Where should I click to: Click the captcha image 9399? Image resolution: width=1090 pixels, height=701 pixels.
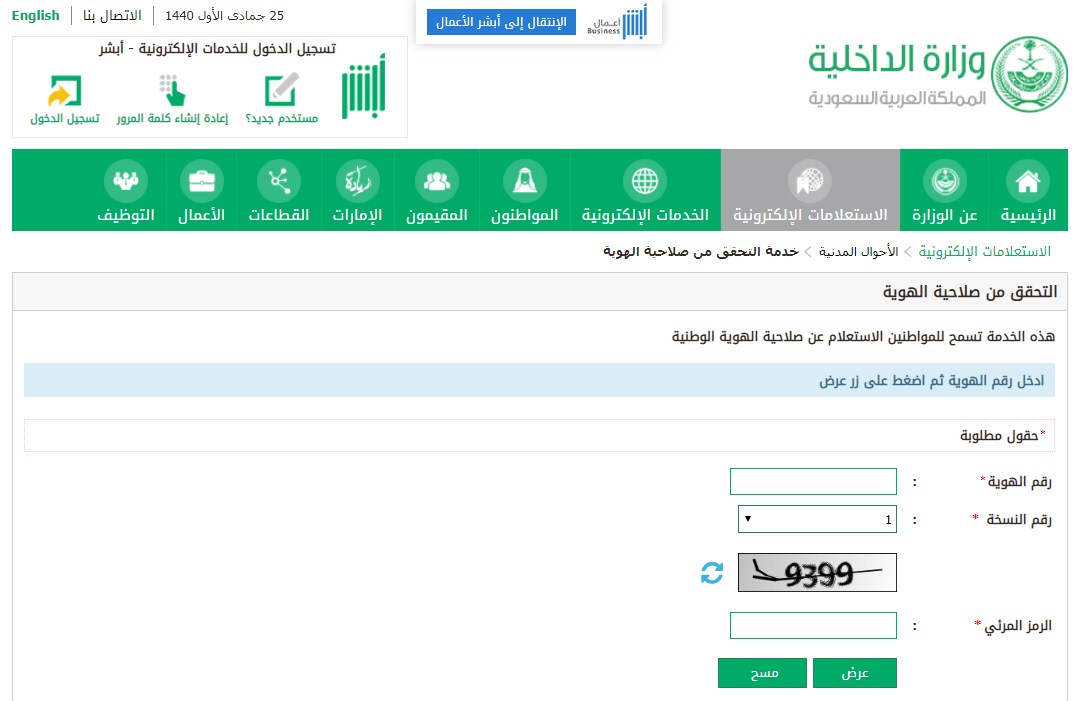click(817, 572)
